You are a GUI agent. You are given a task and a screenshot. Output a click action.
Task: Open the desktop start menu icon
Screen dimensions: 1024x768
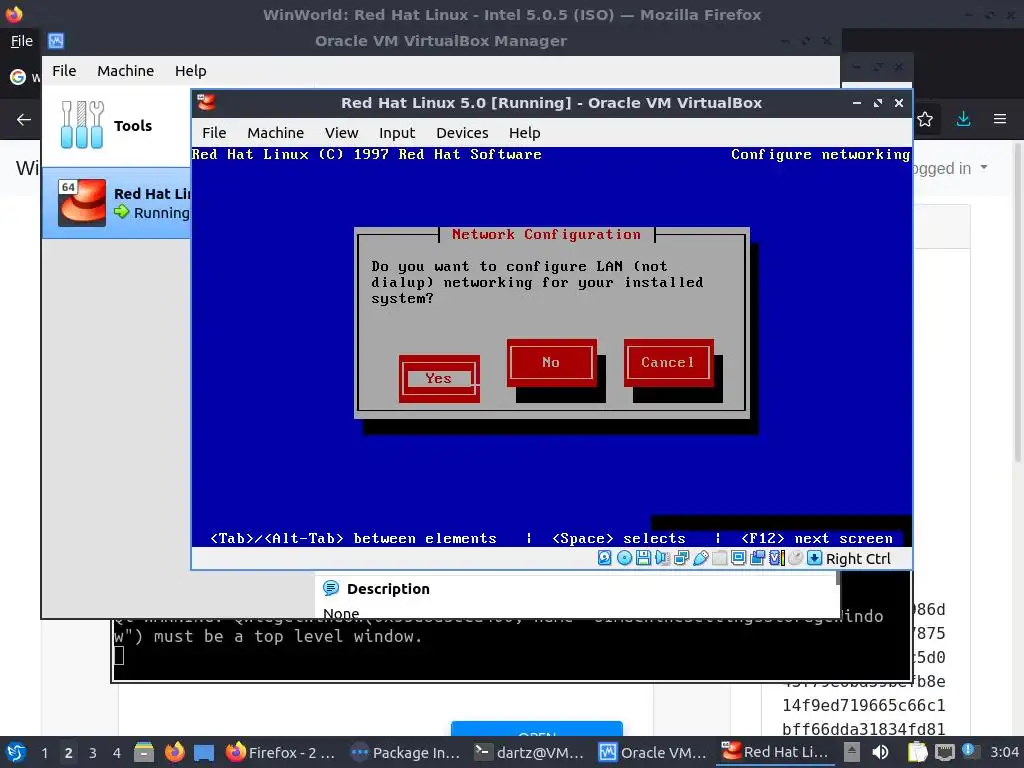(16, 752)
